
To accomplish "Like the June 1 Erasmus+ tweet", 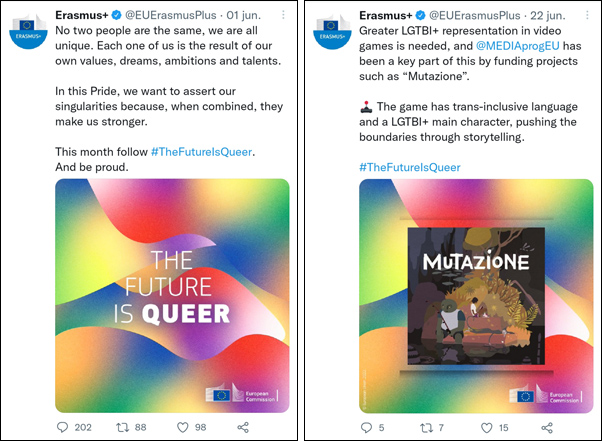I will click(184, 427).
